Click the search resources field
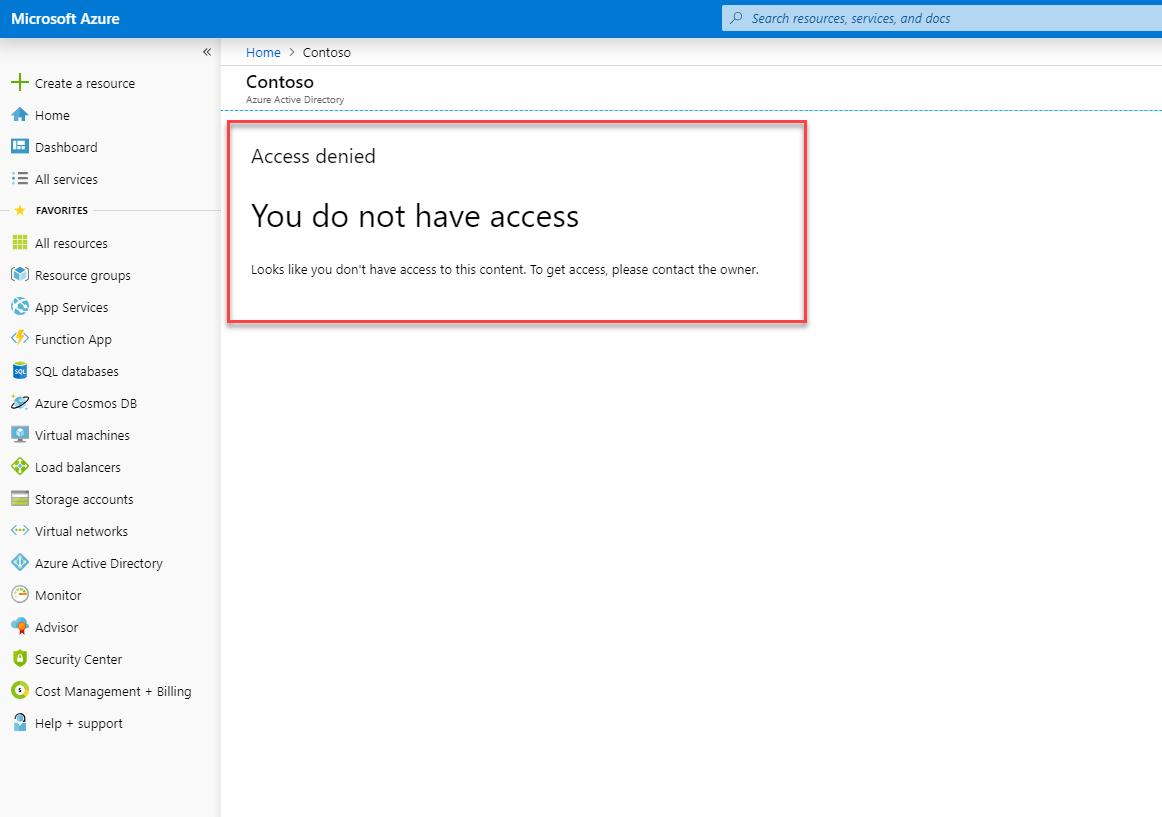 [x=940, y=18]
